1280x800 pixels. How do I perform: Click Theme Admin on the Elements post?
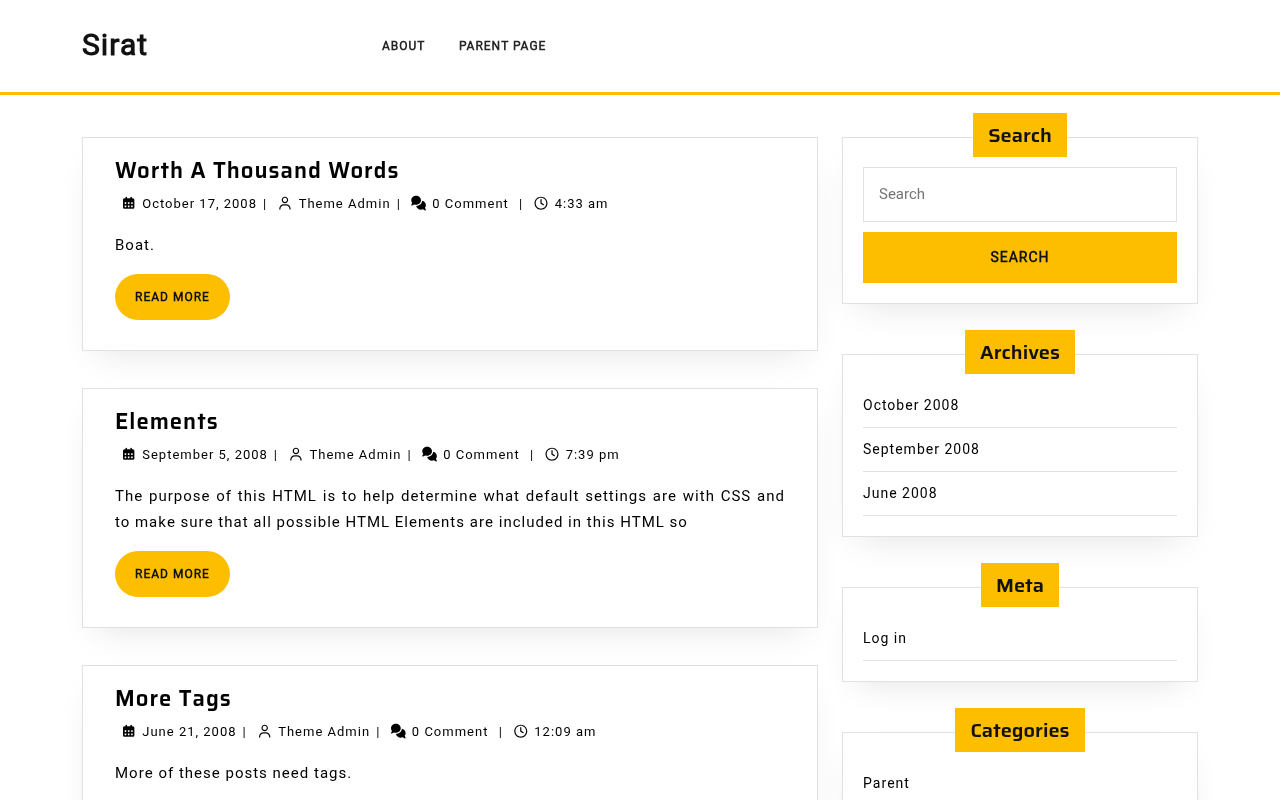point(355,455)
